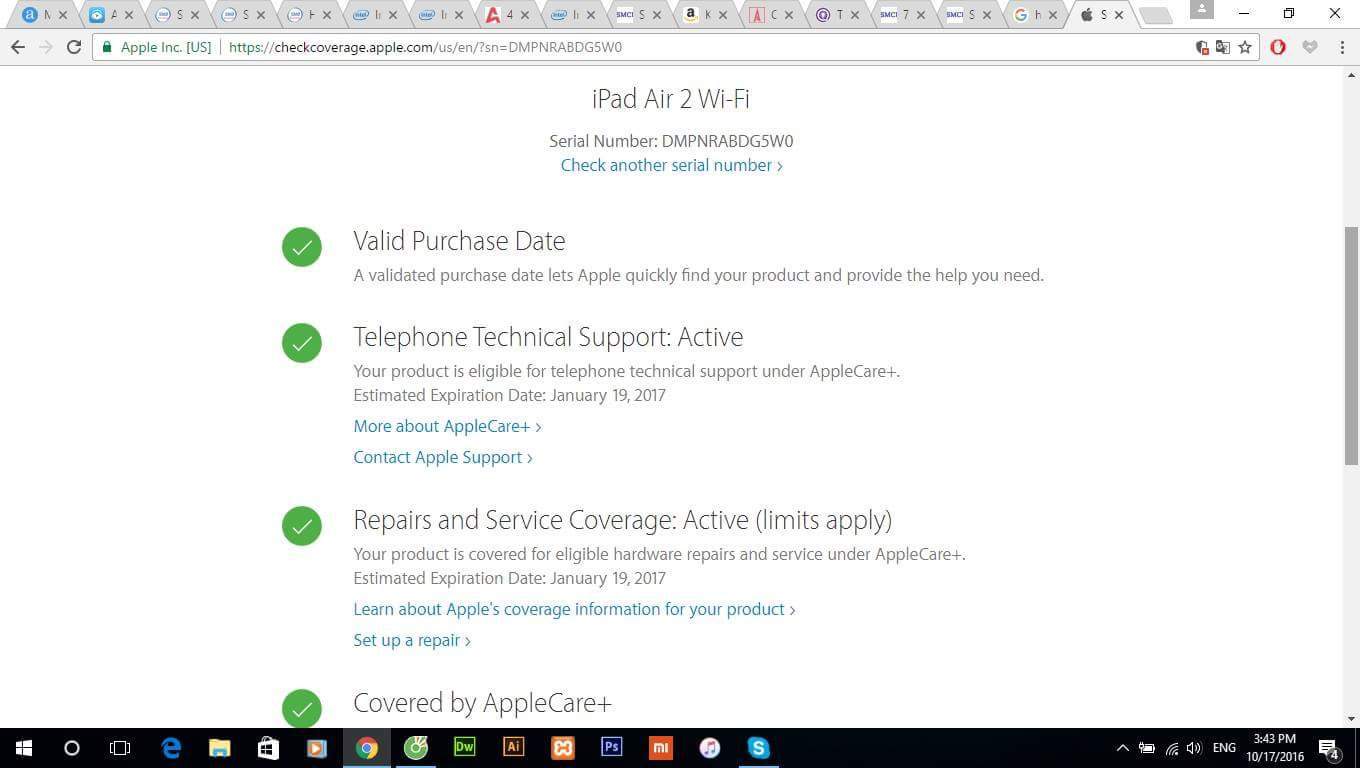The image size is (1360, 768).
Task: Open Dreamweaver from taskbar
Action: point(464,747)
